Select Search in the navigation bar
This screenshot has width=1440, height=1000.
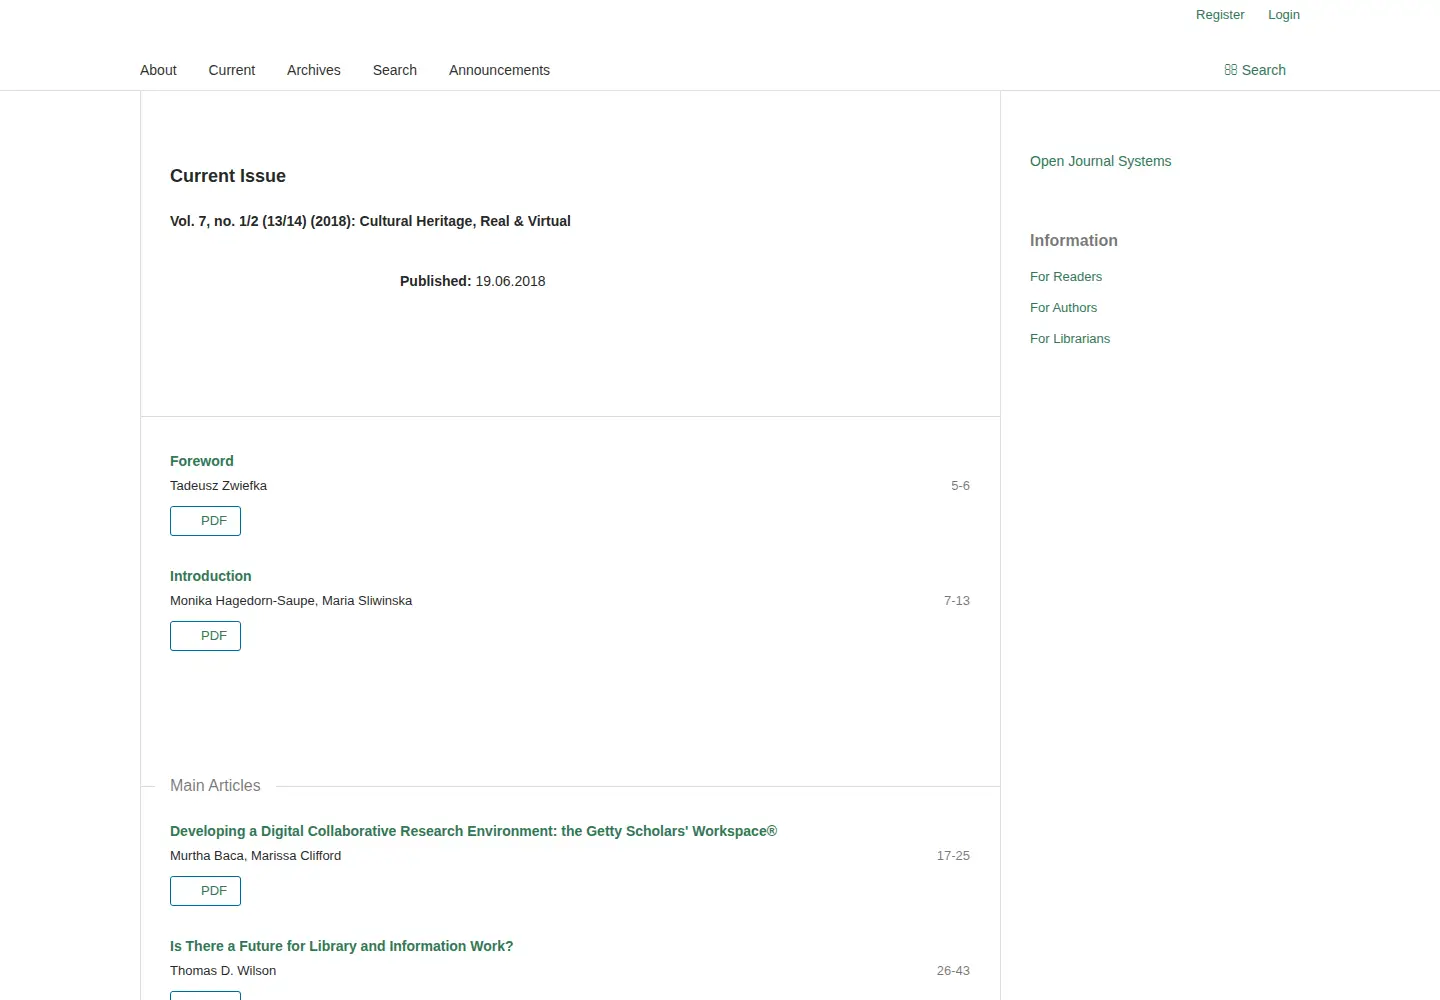[395, 70]
